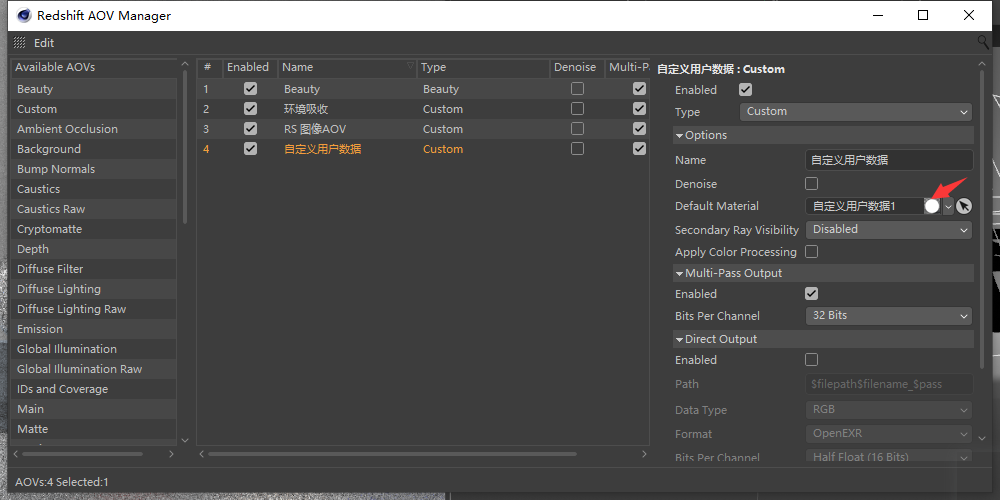Viewport: 1000px width, 500px height.
Task: Click the Default Material name field
Action: 865,207
